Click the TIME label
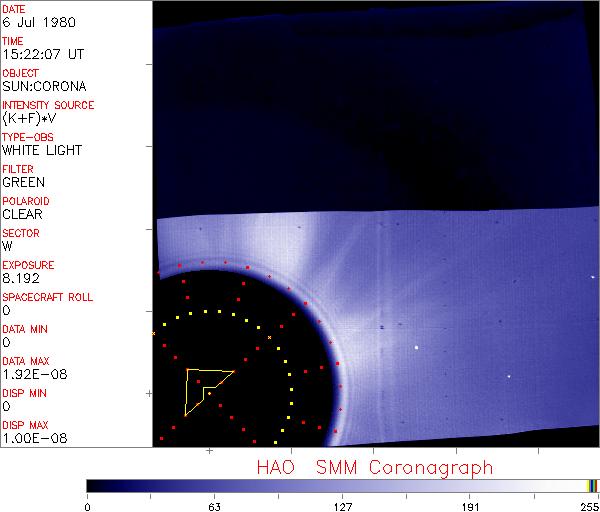Screen dimensions: 600x512 coord(13,41)
